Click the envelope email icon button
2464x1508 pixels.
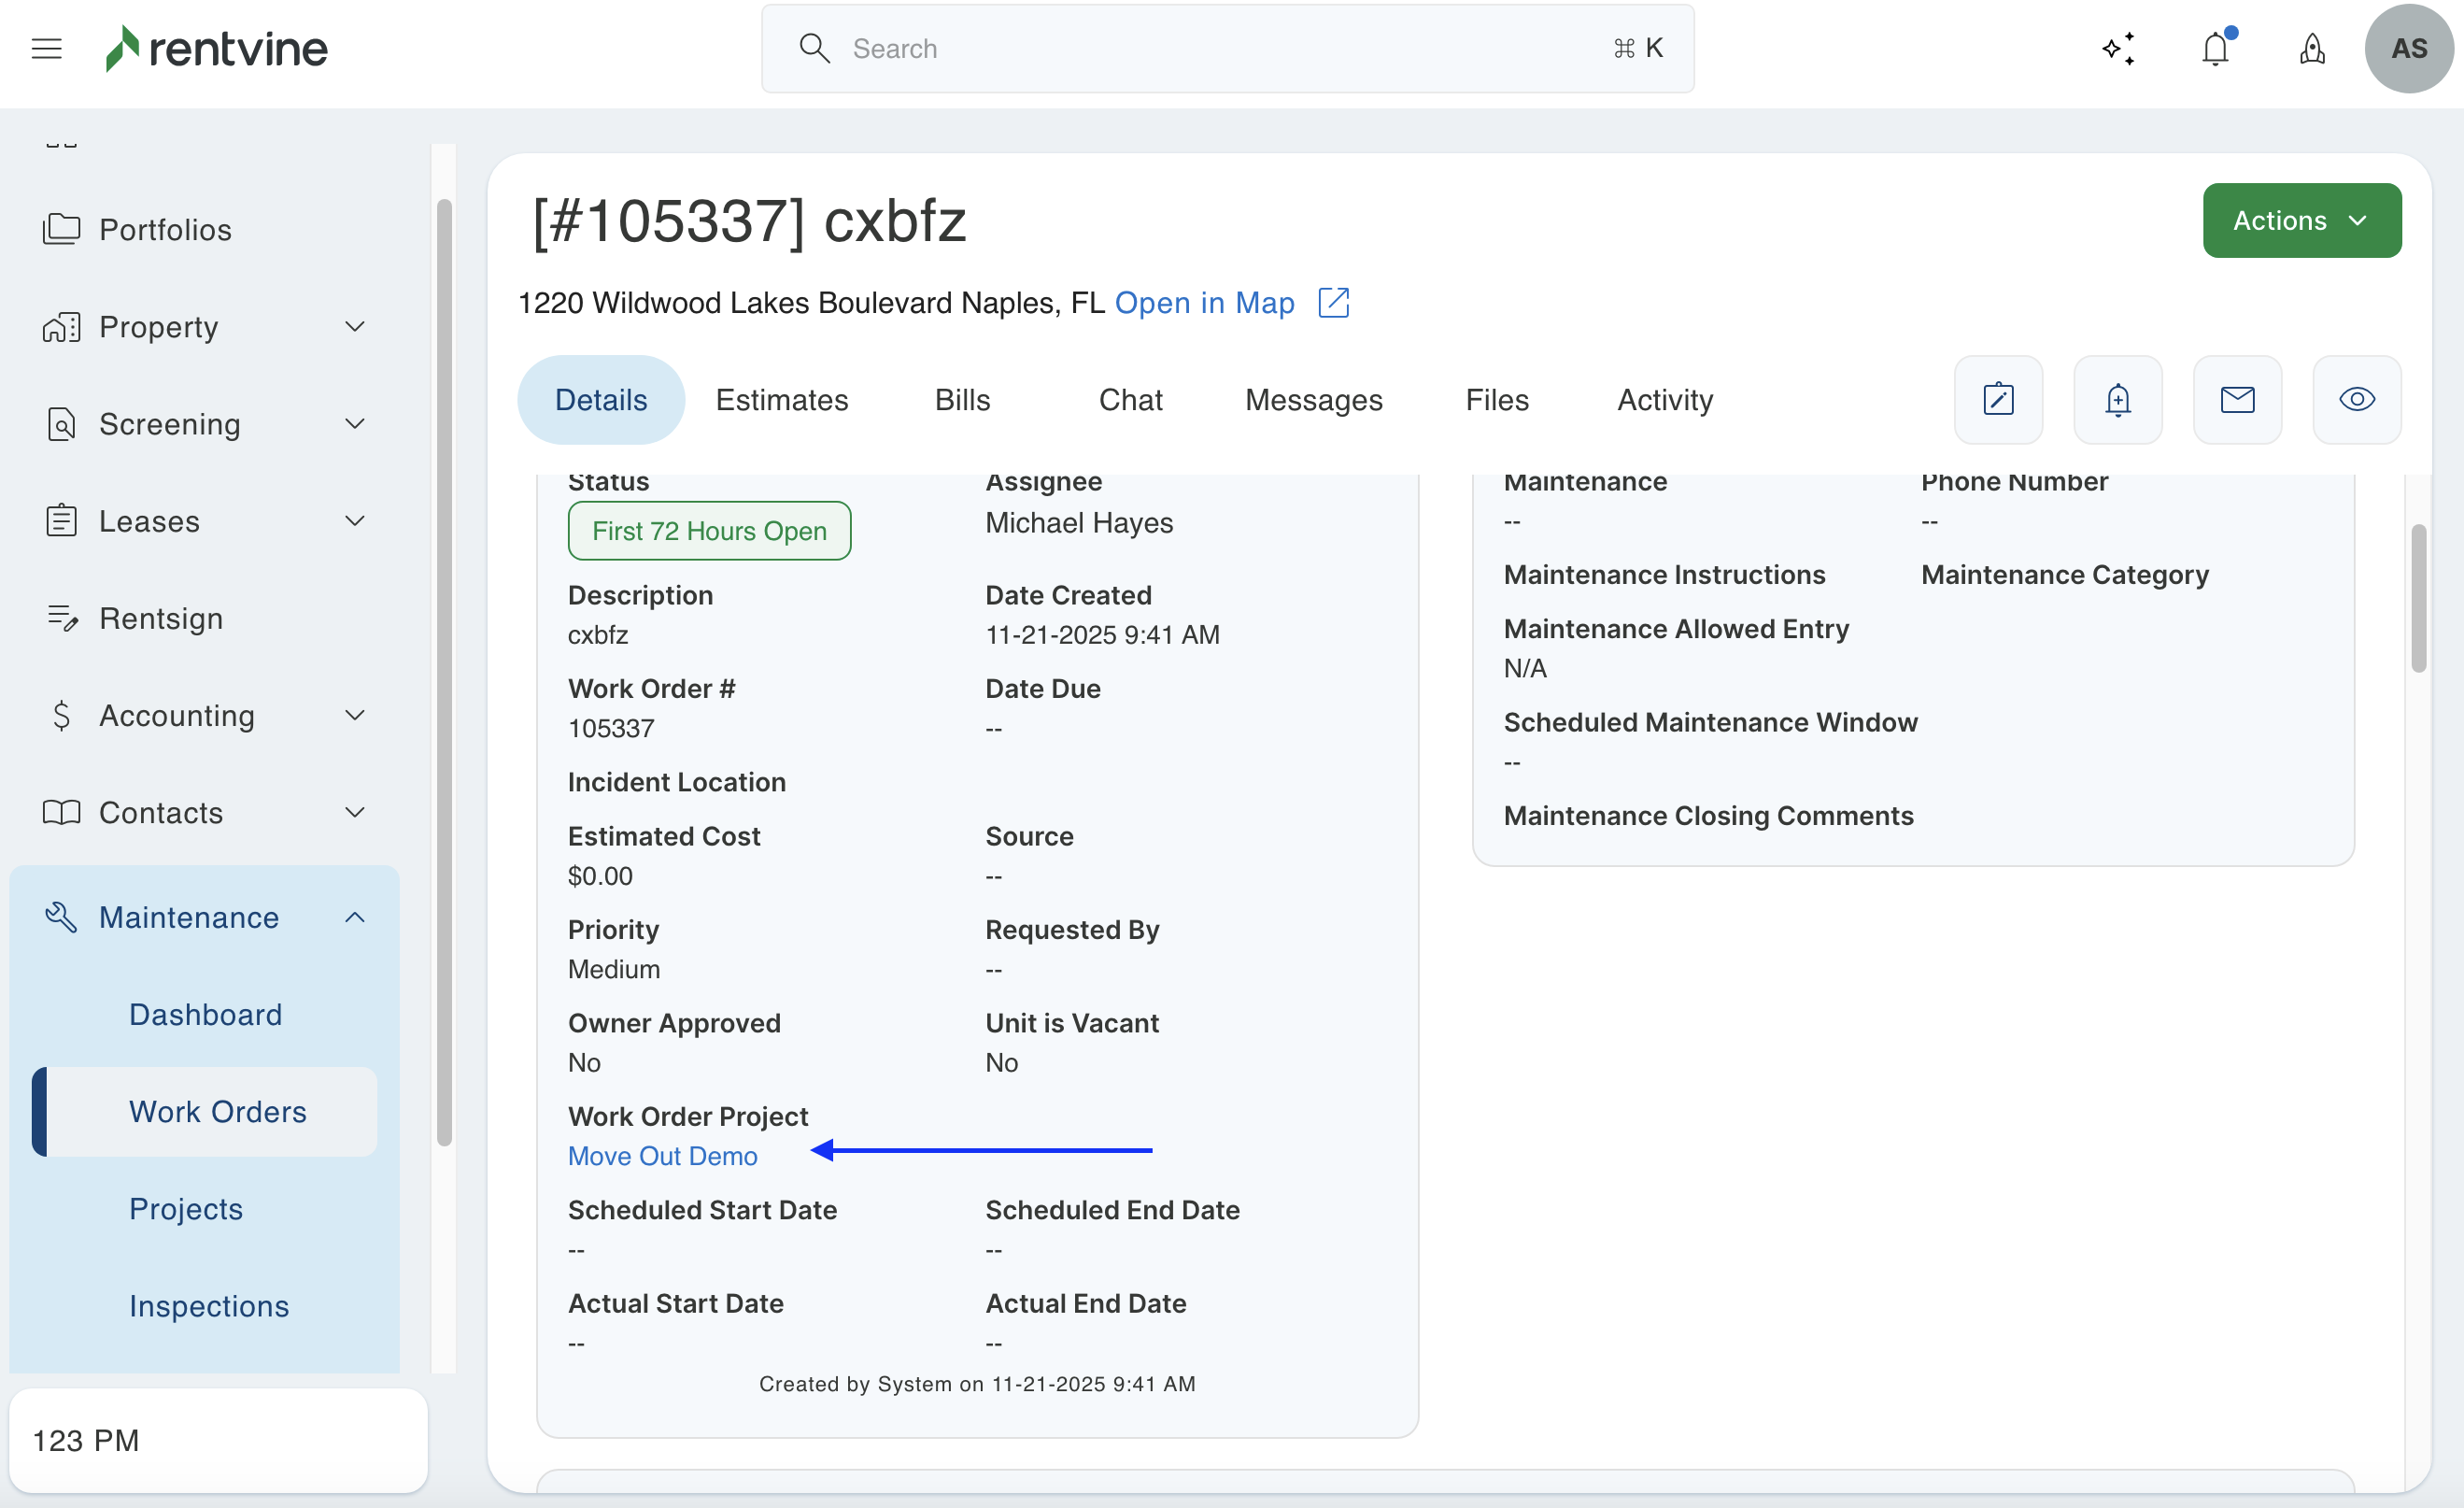2237,400
